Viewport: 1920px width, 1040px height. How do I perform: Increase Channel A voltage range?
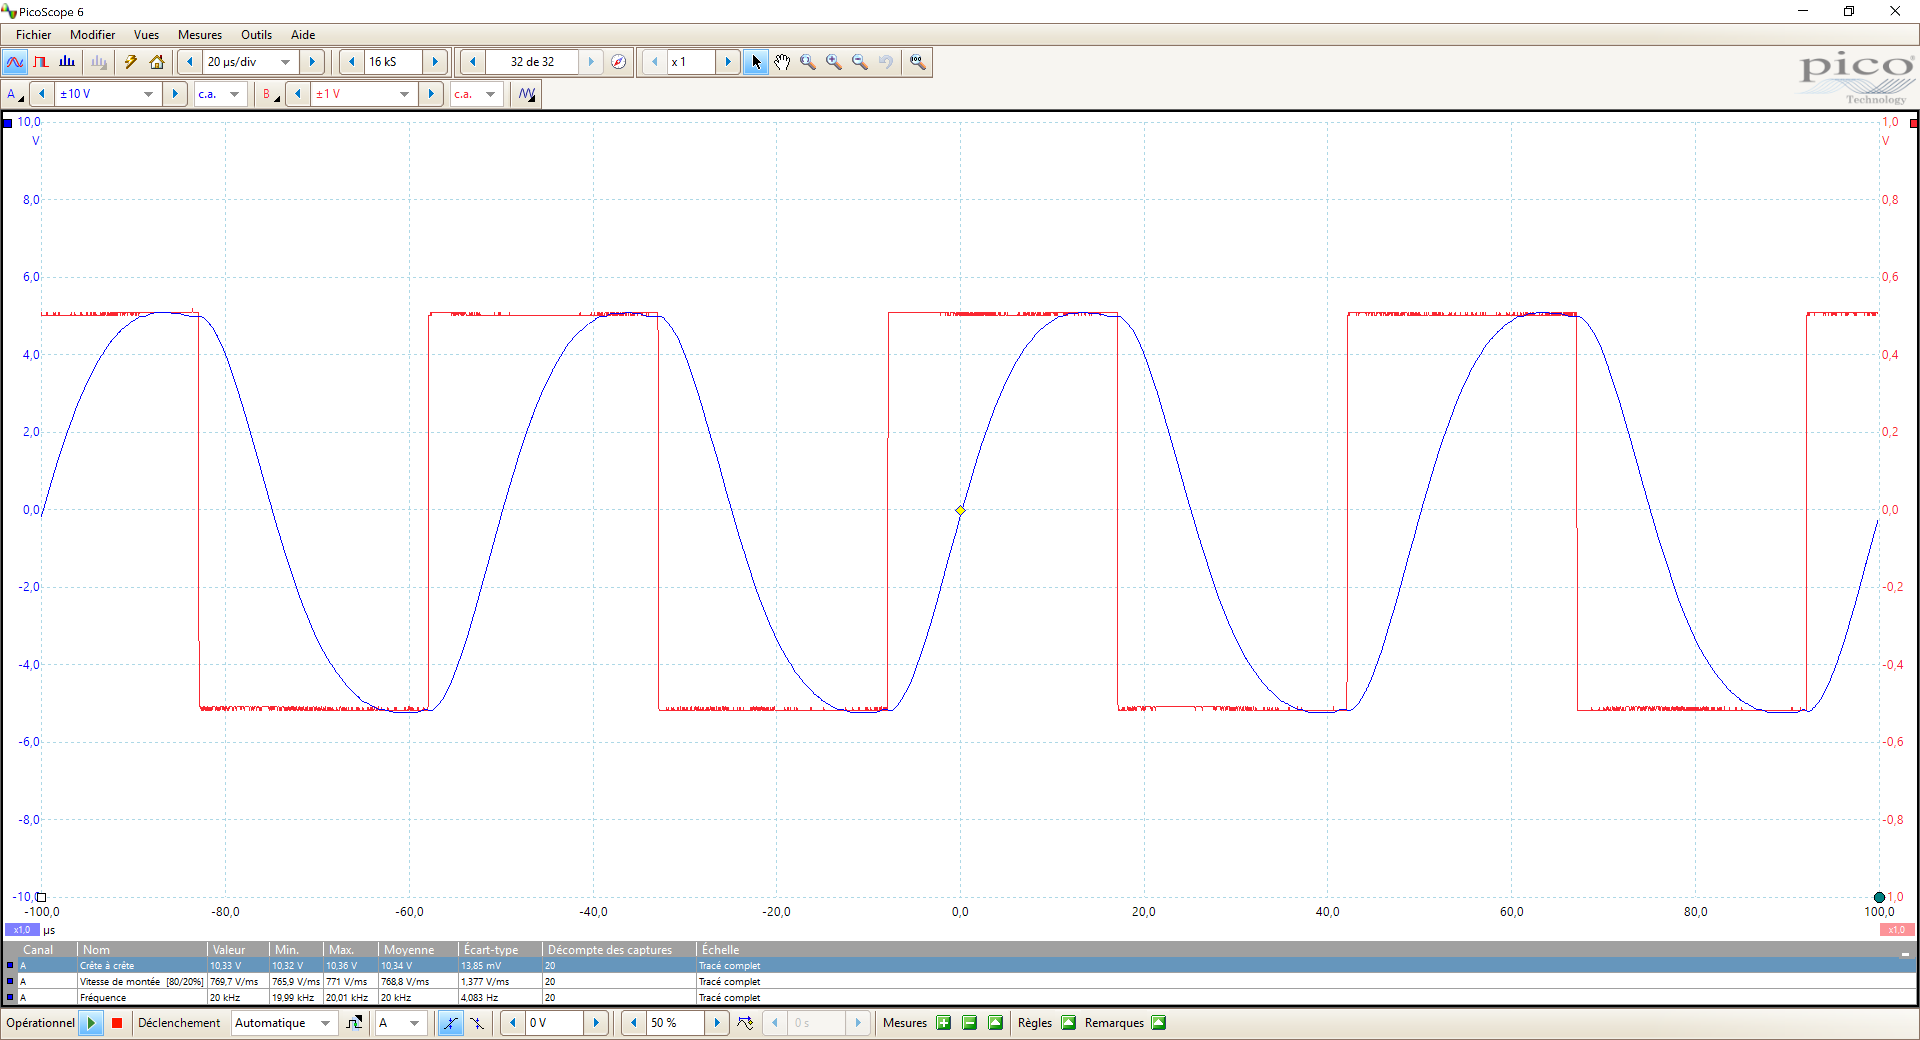[x=175, y=94]
